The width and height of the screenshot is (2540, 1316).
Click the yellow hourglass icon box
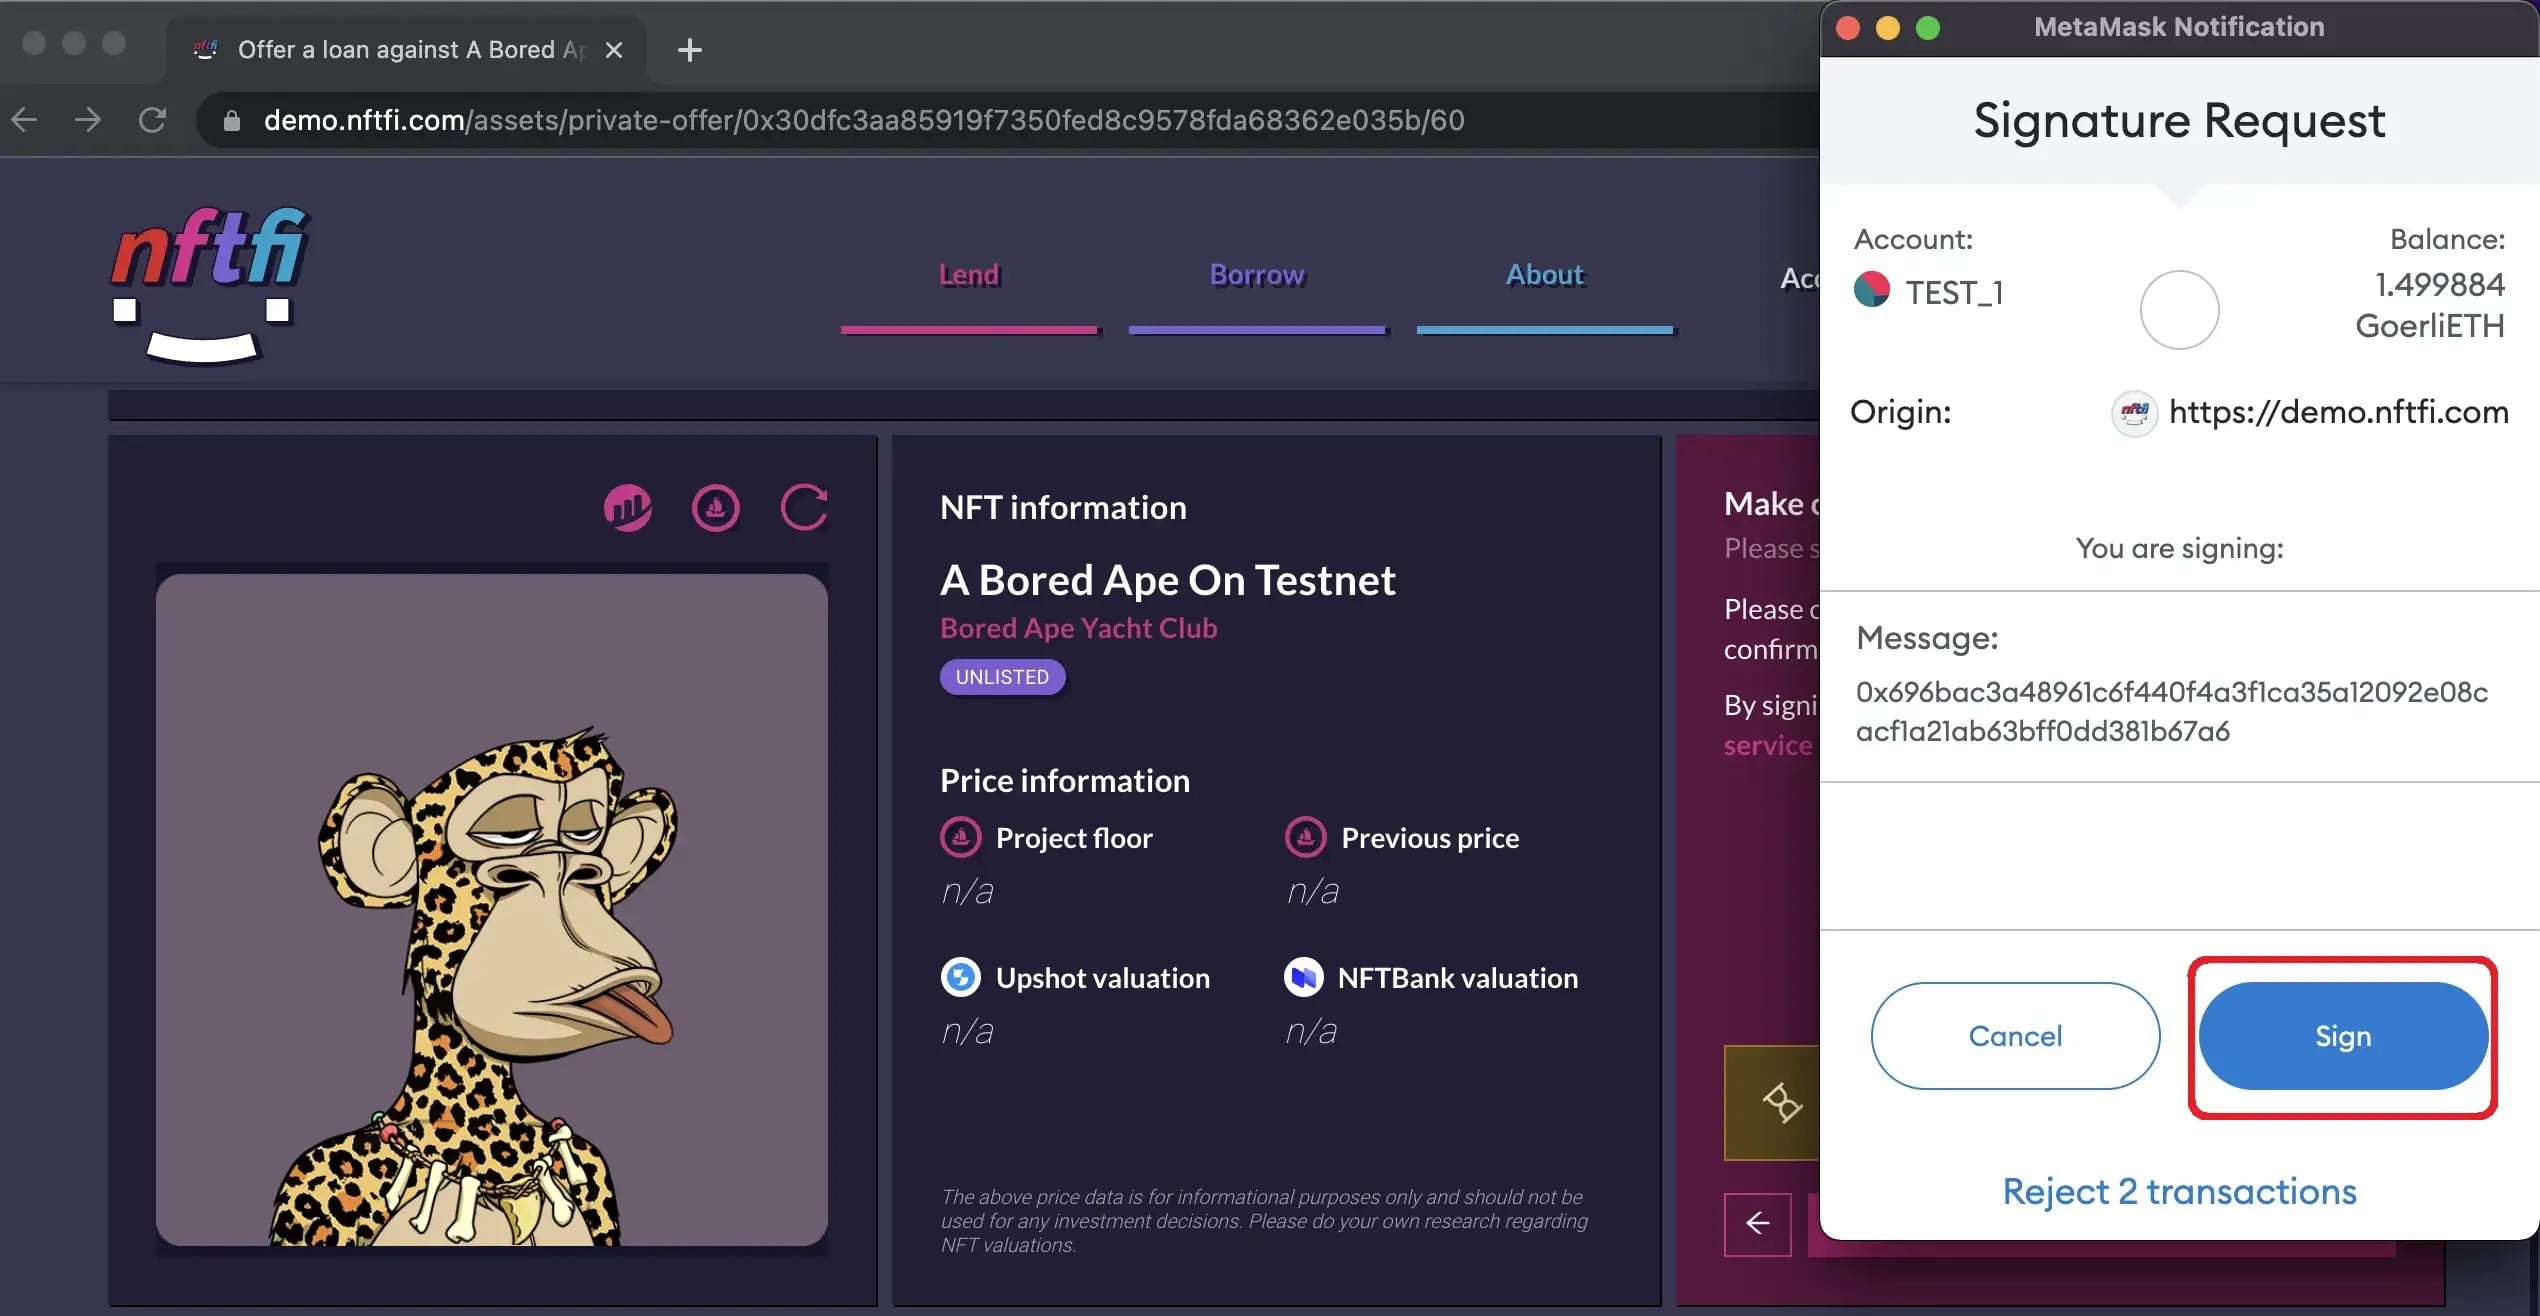(x=1772, y=1103)
